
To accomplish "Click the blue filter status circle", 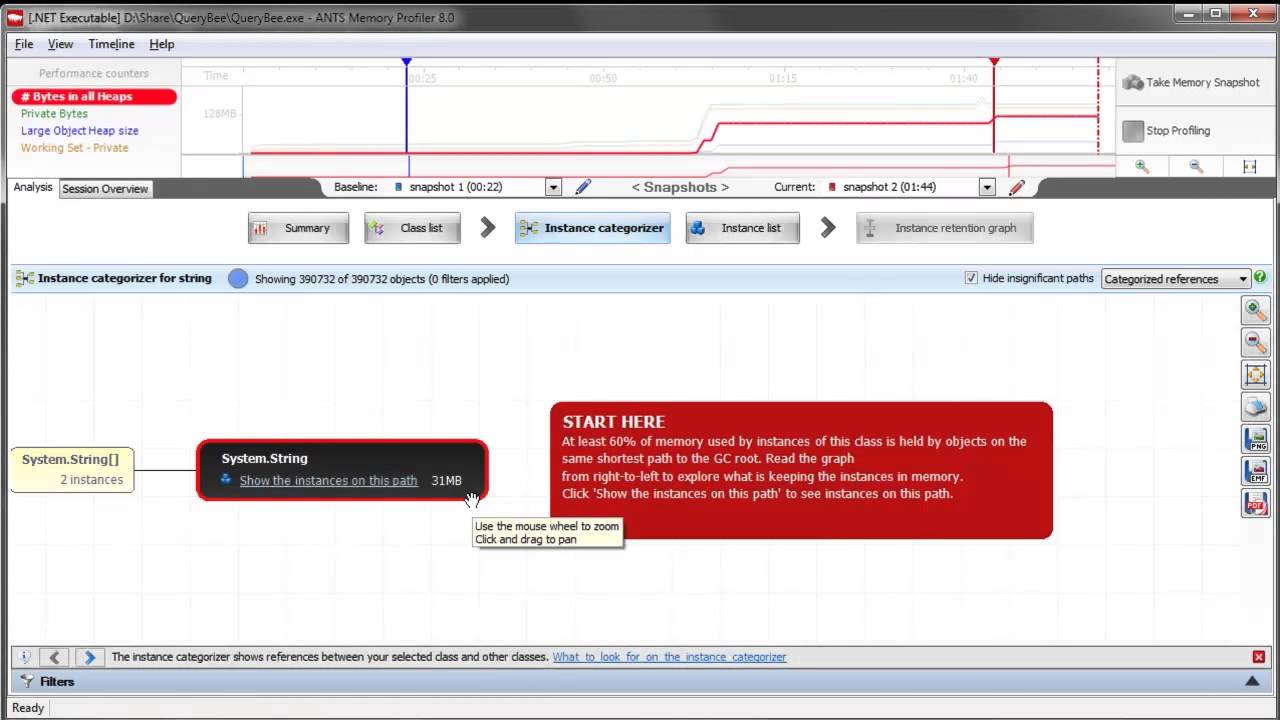I will (238, 279).
